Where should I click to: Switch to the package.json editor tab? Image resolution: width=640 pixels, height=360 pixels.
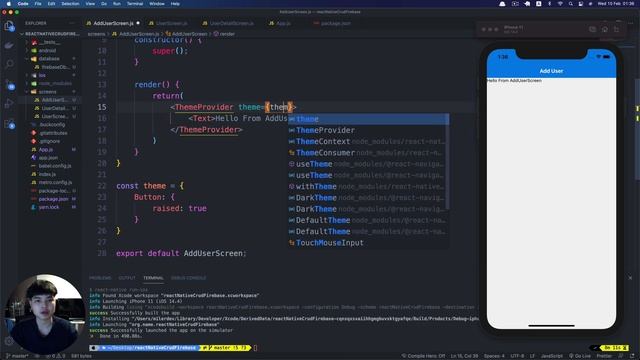[x=332, y=23]
